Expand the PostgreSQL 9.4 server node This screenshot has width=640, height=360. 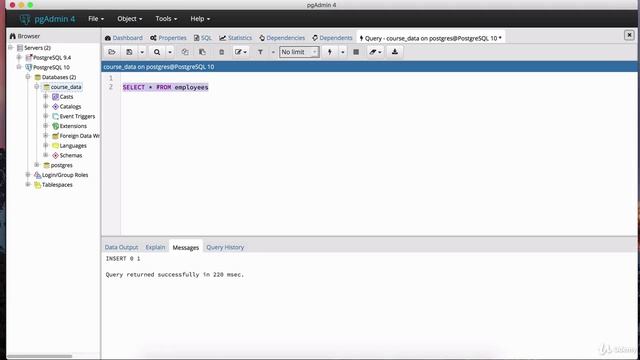(19, 58)
